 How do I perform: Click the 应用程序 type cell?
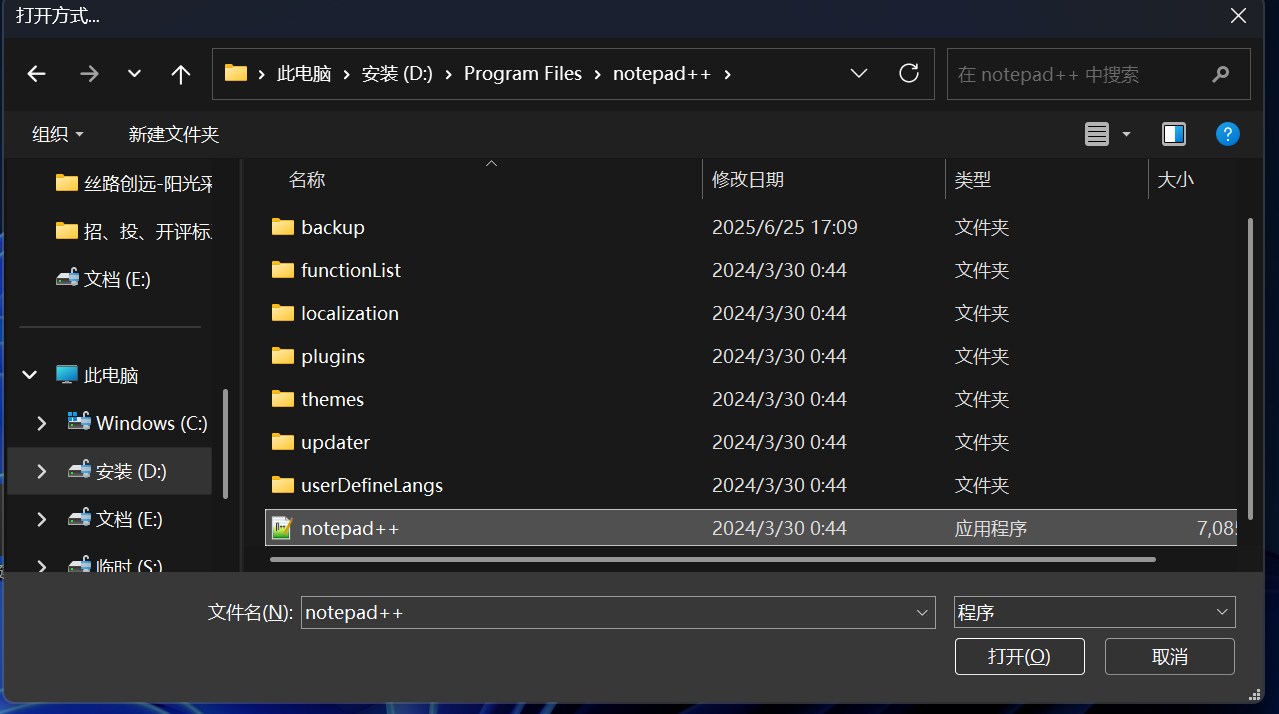point(990,528)
